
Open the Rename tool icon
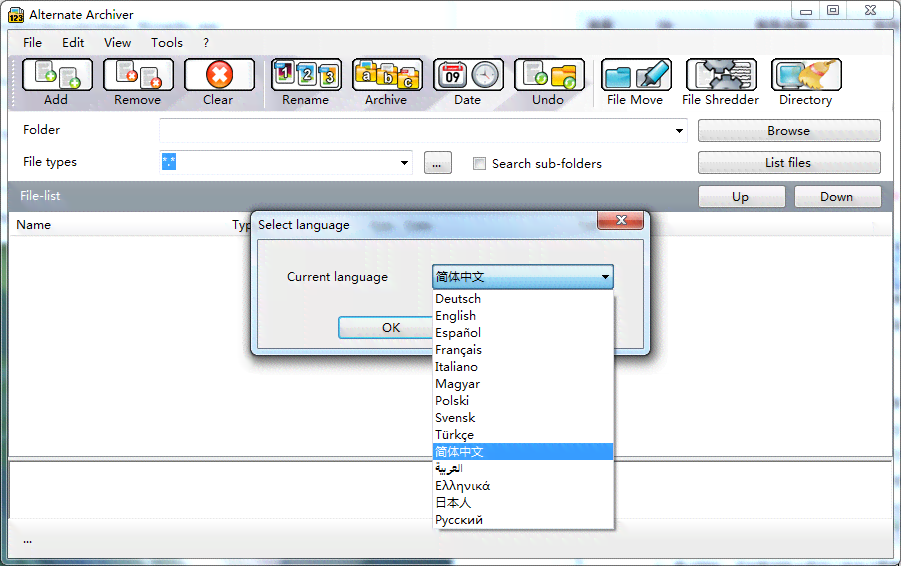(306, 75)
